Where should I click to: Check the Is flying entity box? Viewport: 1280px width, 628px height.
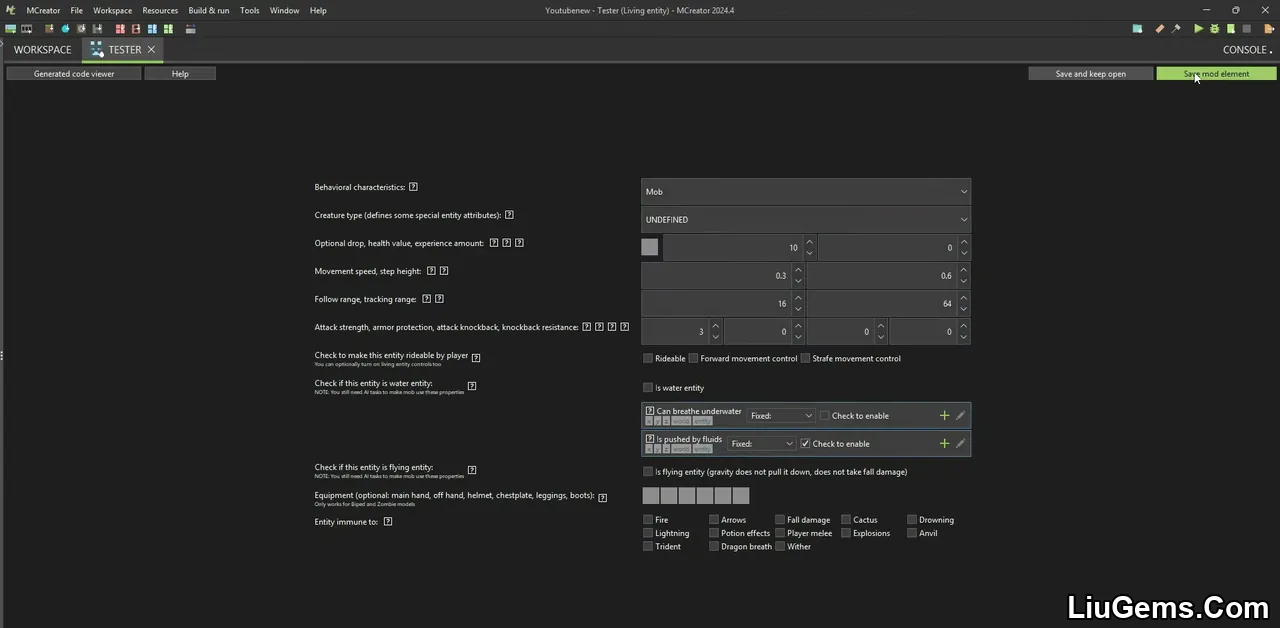tap(648, 471)
